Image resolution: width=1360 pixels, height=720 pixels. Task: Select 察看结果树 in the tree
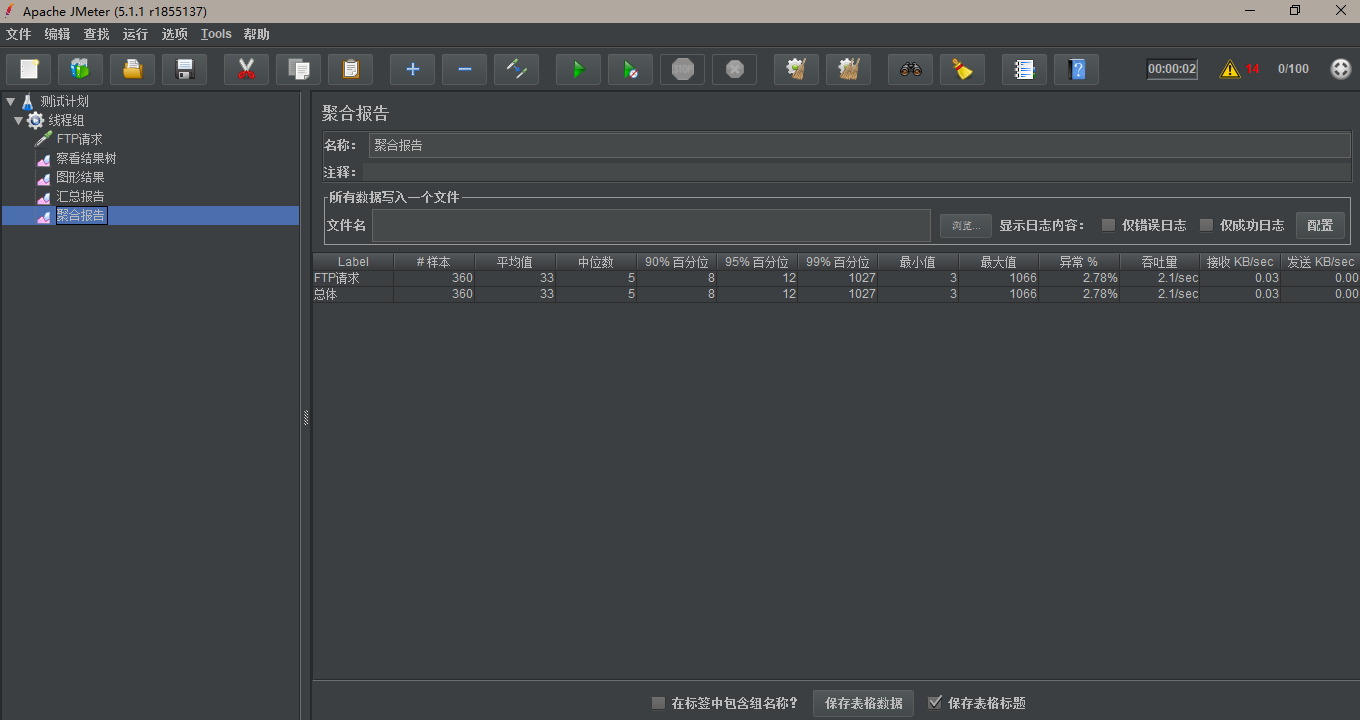click(x=86, y=158)
